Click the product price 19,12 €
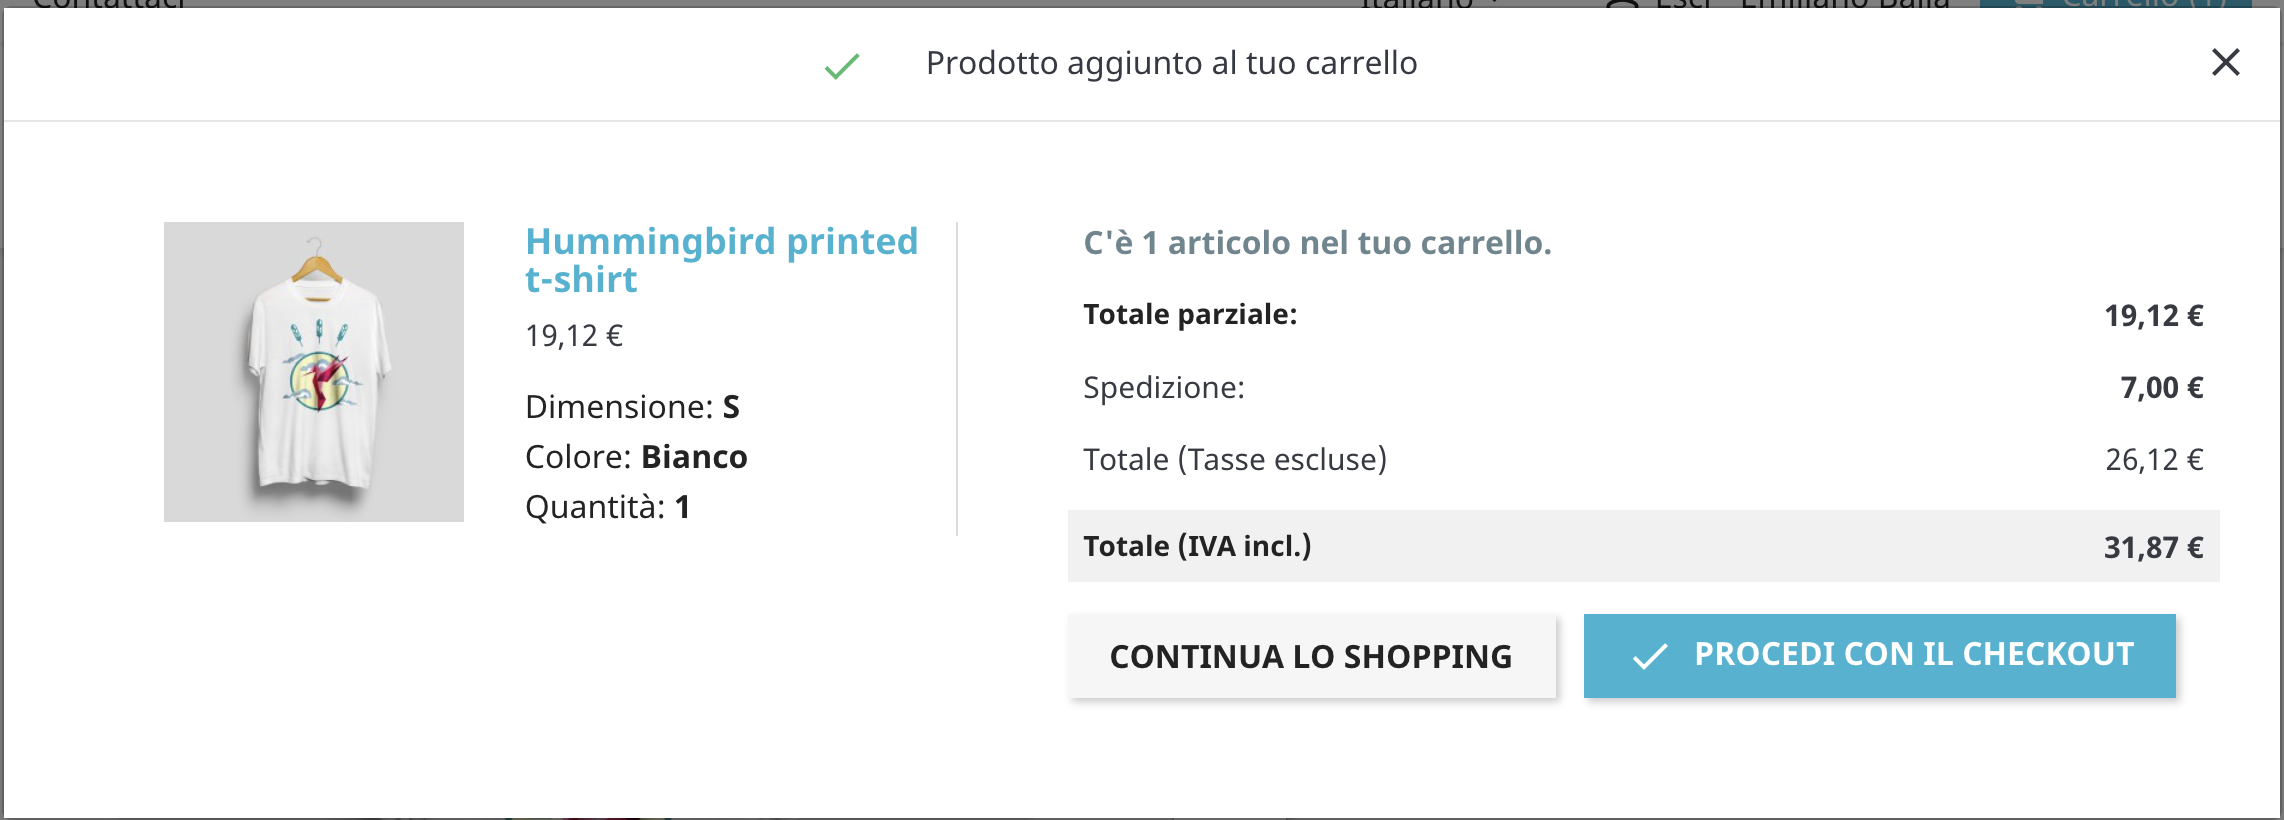 pyautogui.click(x=575, y=336)
